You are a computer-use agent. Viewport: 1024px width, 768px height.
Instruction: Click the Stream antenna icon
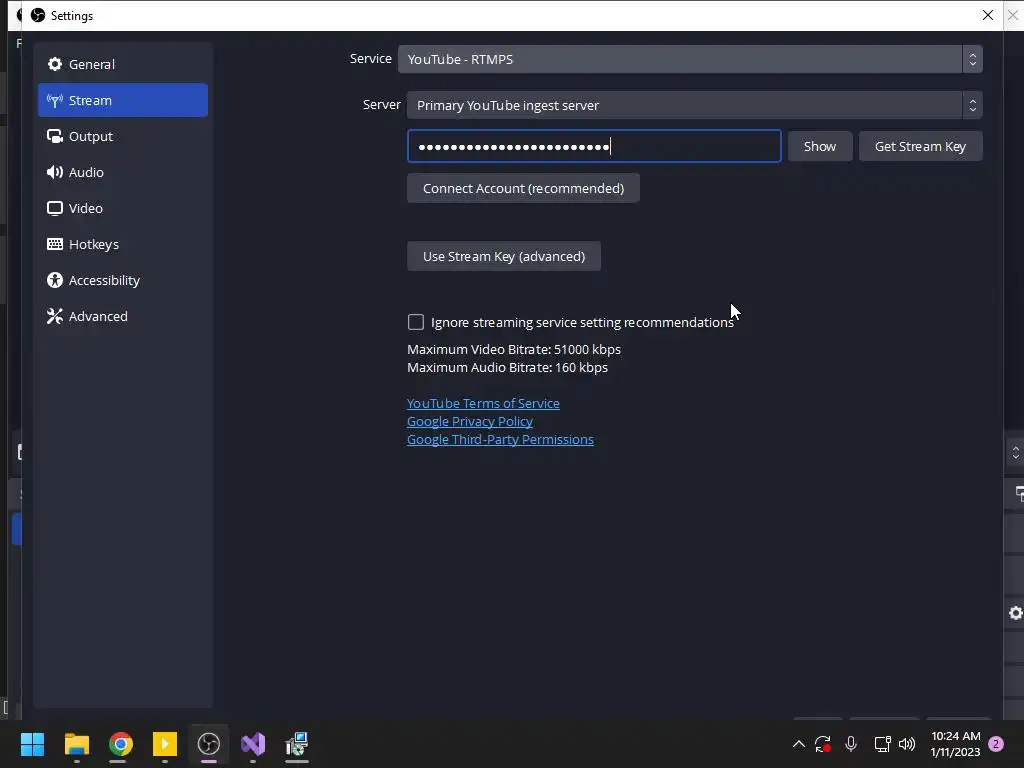pos(55,100)
